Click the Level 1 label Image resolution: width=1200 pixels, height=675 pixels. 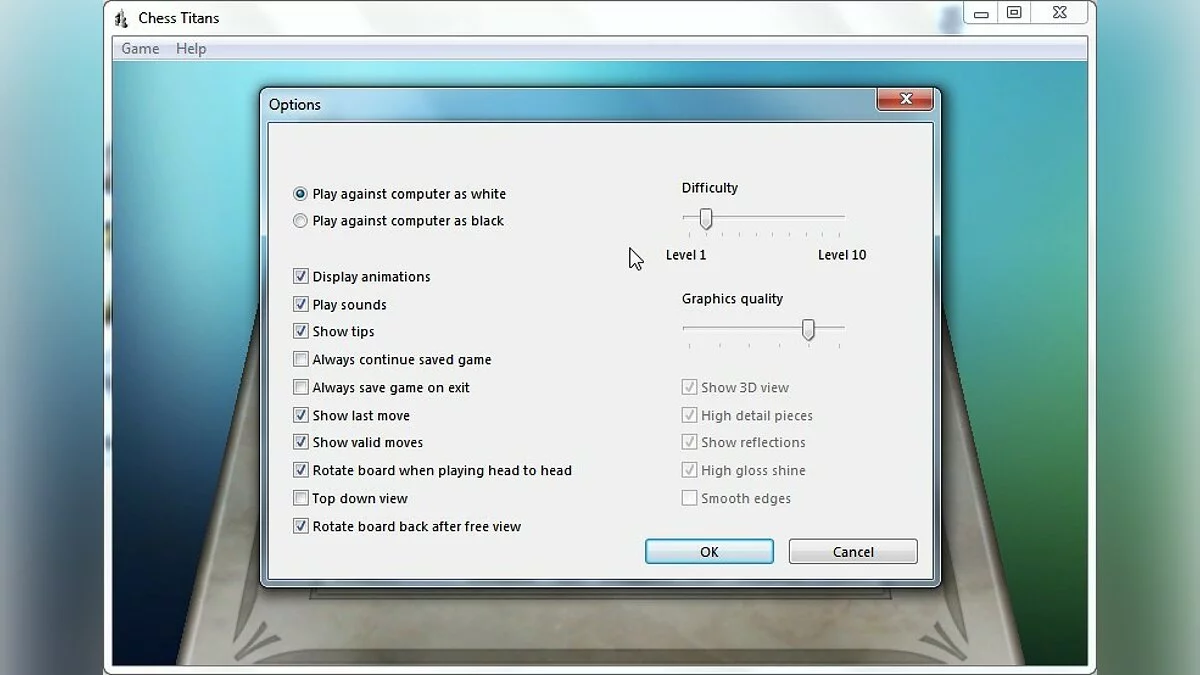(x=686, y=255)
